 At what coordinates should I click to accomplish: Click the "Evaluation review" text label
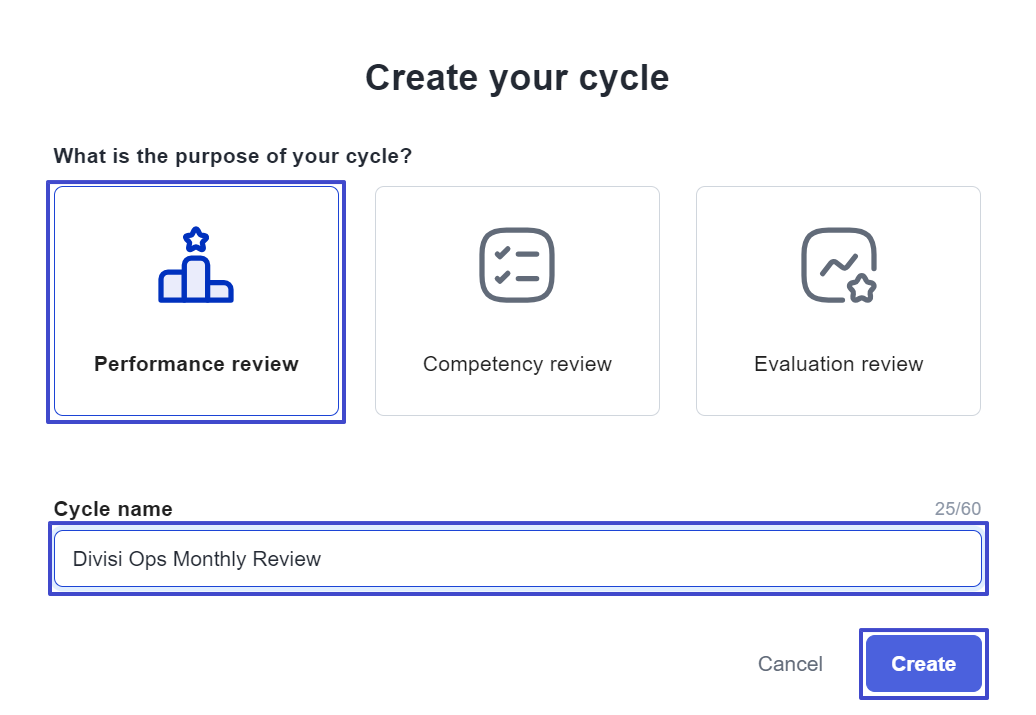click(838, 364)
